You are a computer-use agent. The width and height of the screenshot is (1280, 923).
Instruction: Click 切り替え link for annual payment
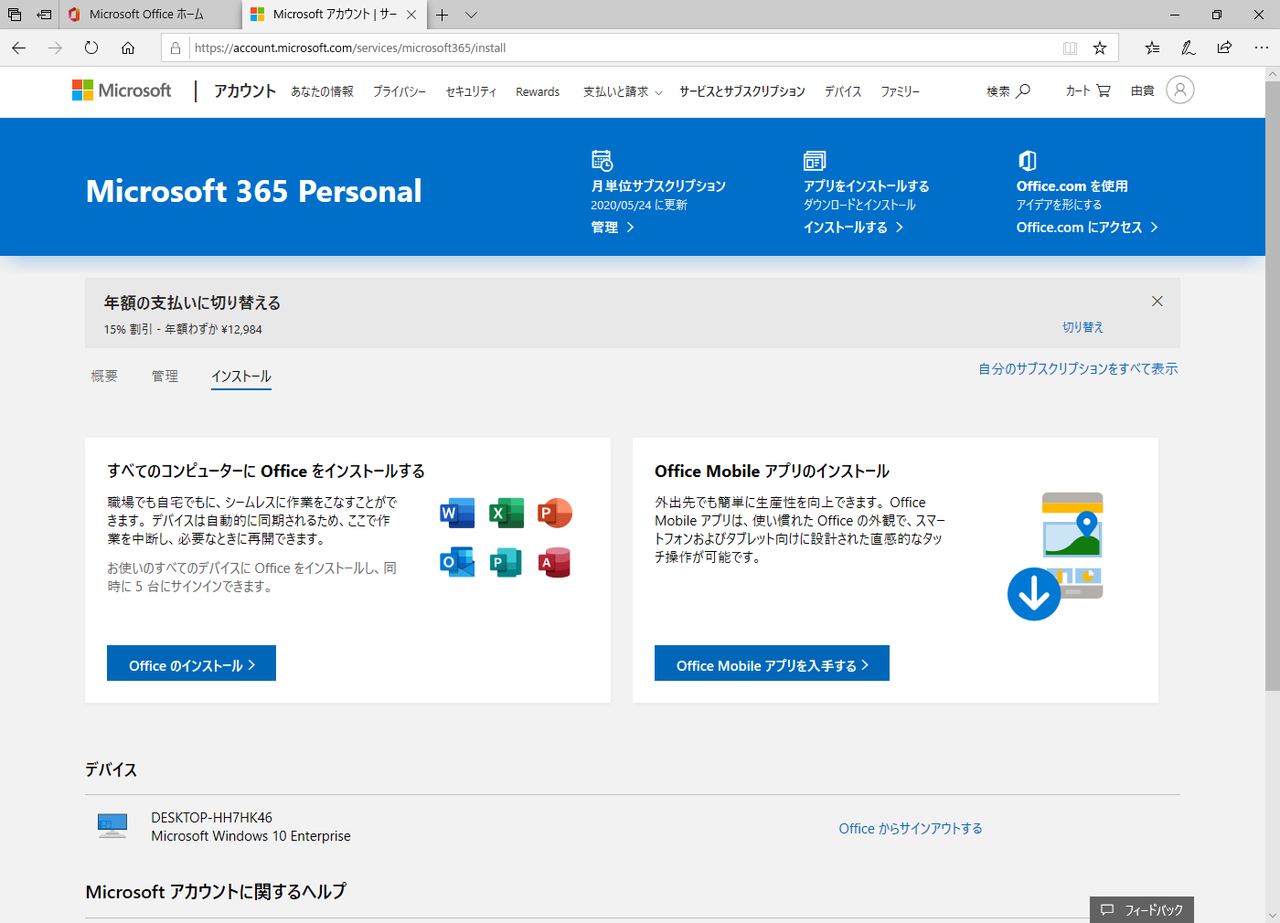1083,327
